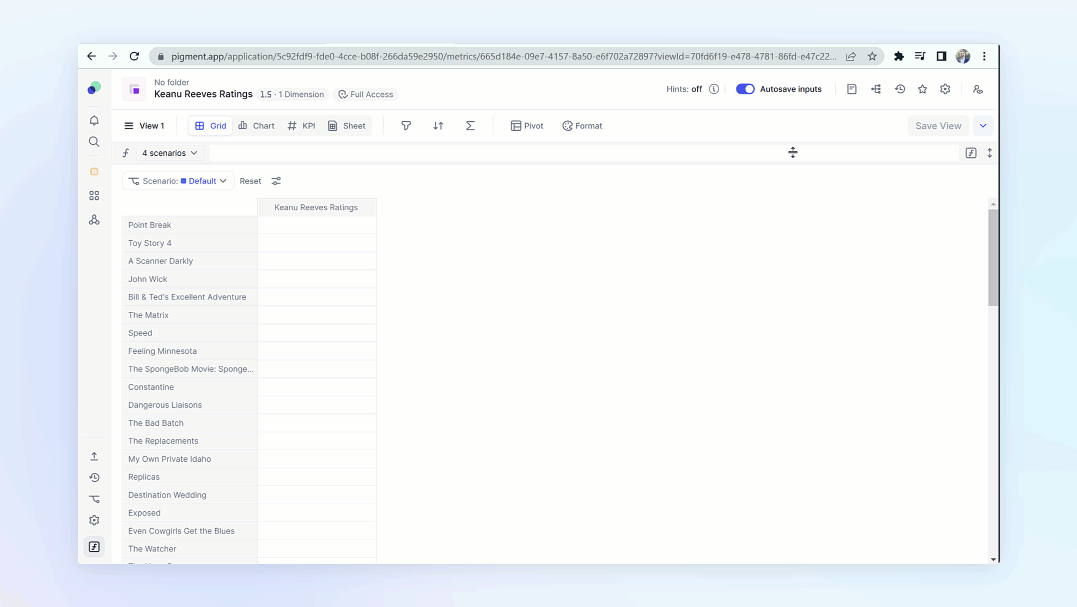Screen dimensions: 1077x607
Task: Bookmark this page with the browser star
Action: (x=872, y=56)
